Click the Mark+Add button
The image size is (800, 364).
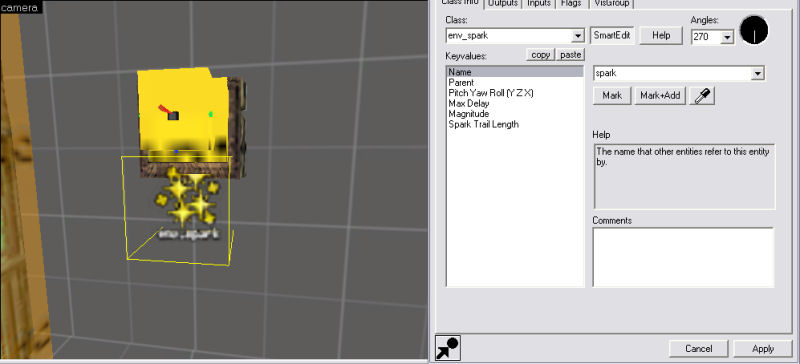[x=660, y=95]
